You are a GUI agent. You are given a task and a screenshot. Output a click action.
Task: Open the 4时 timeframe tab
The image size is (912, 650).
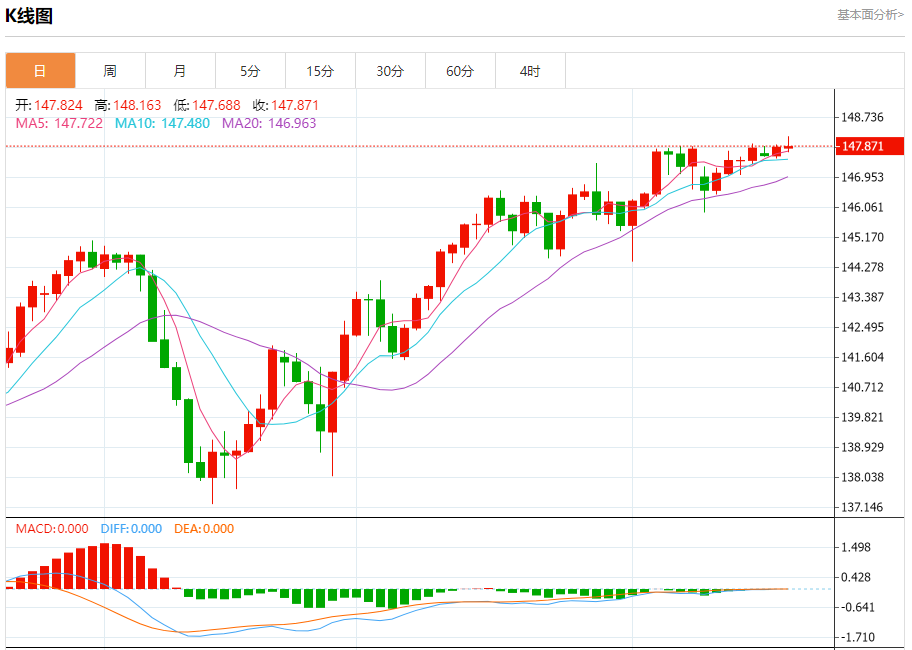530,71
